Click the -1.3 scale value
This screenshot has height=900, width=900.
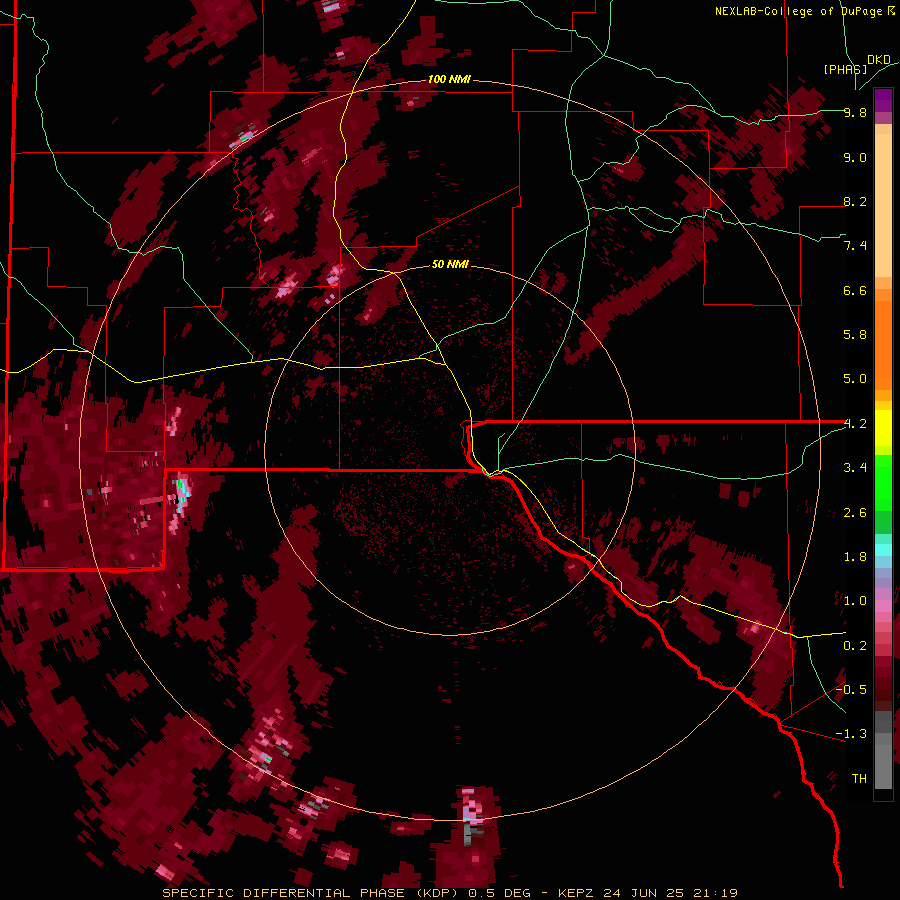[851, 734]
